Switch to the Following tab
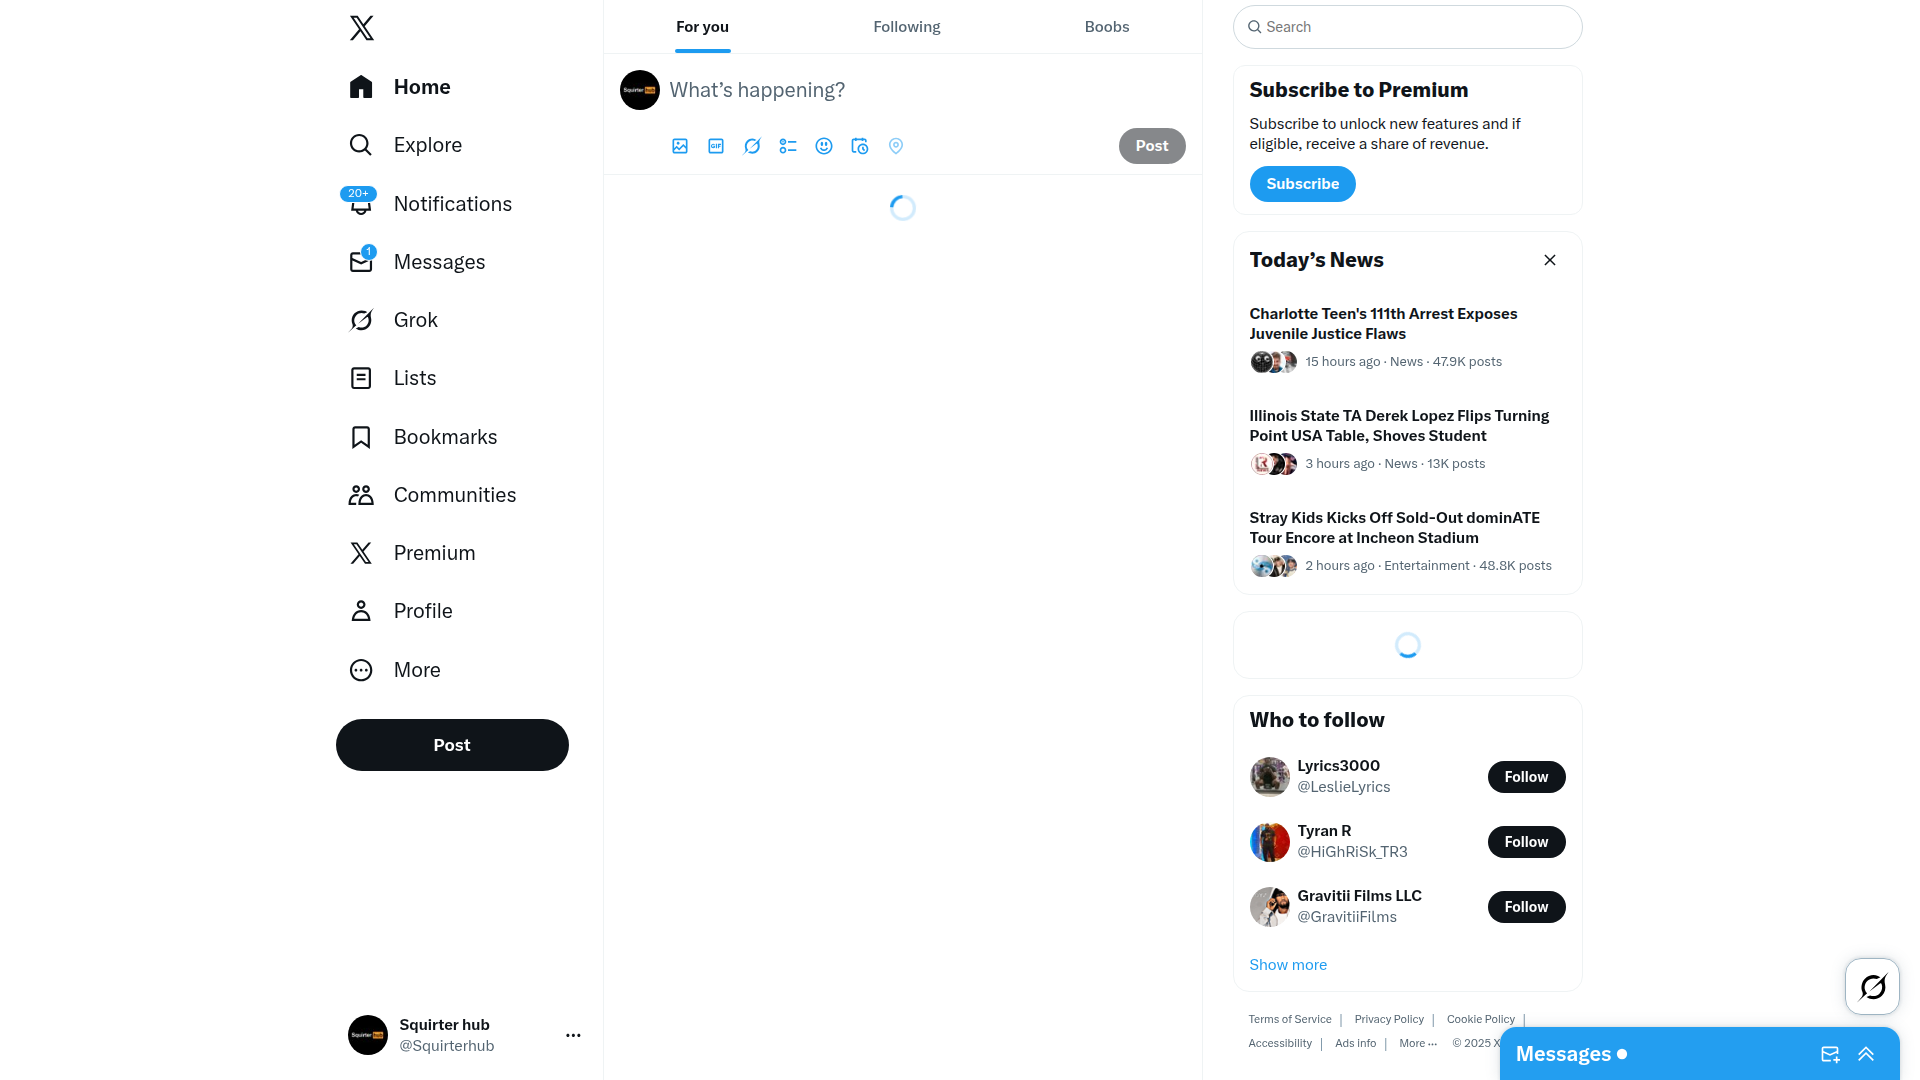Image resolution: width=1920 pixels, height=1080 pixels. 907,27
